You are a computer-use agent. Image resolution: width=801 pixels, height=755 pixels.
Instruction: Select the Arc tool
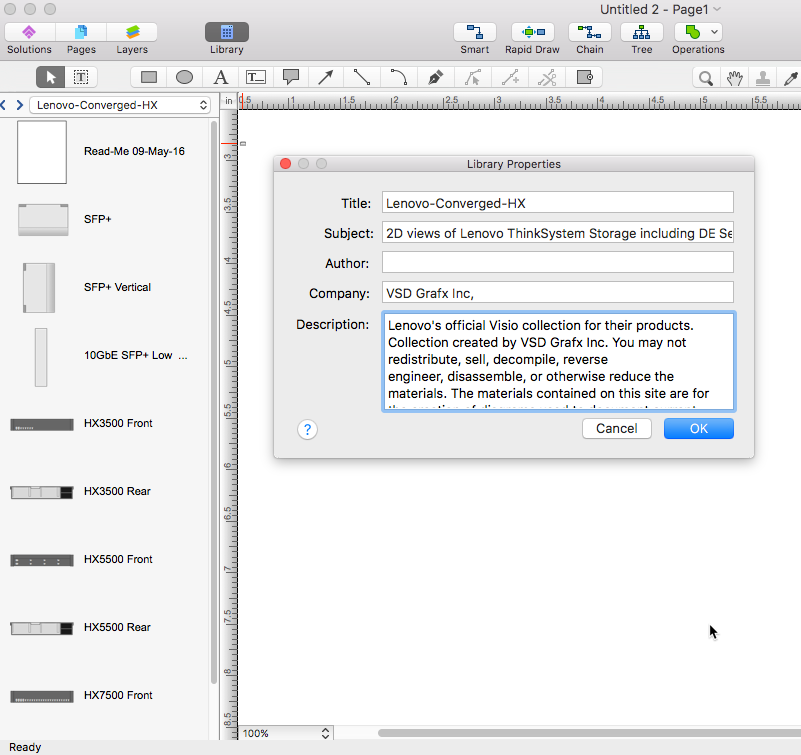[x=398, y=78]
